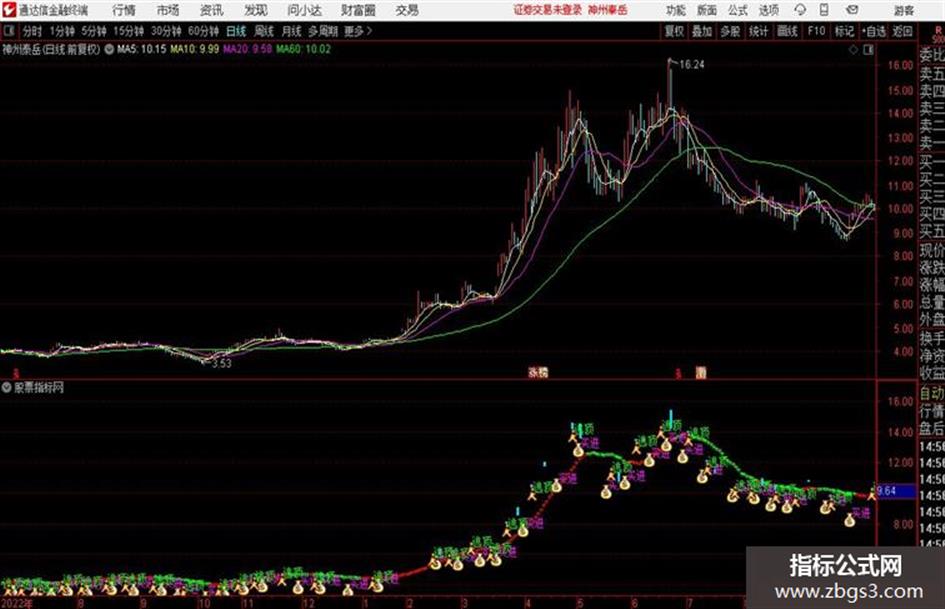Click the 返回 back button
Image resolution: width=945 pixels, height=609 pixels.
pos(902,31)
